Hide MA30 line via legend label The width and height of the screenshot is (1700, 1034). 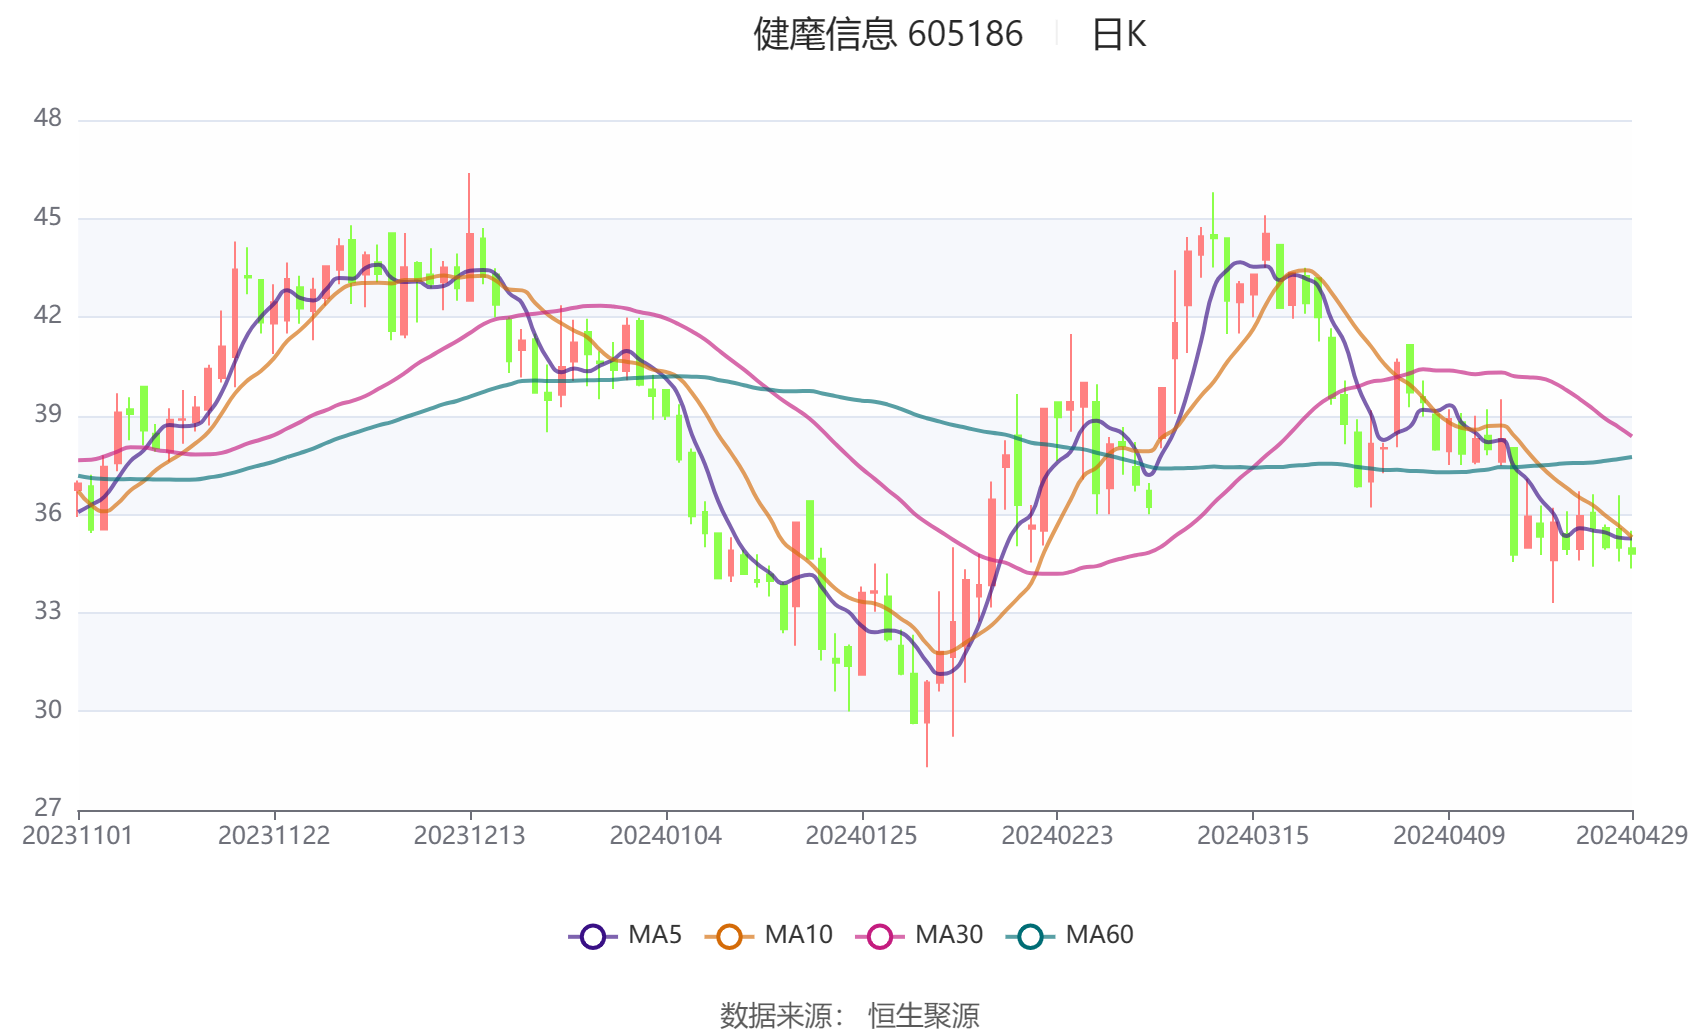click(x=949, y=935)
